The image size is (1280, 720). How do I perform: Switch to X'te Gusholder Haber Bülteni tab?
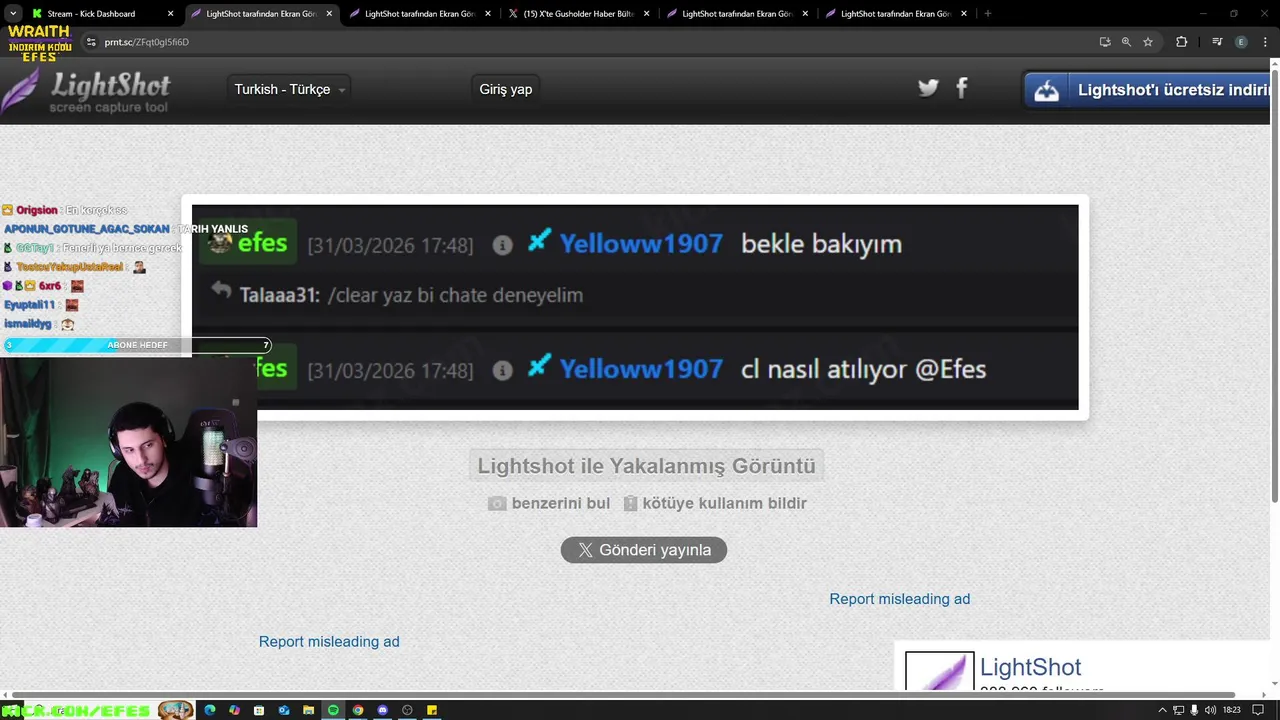pos(580,14)
